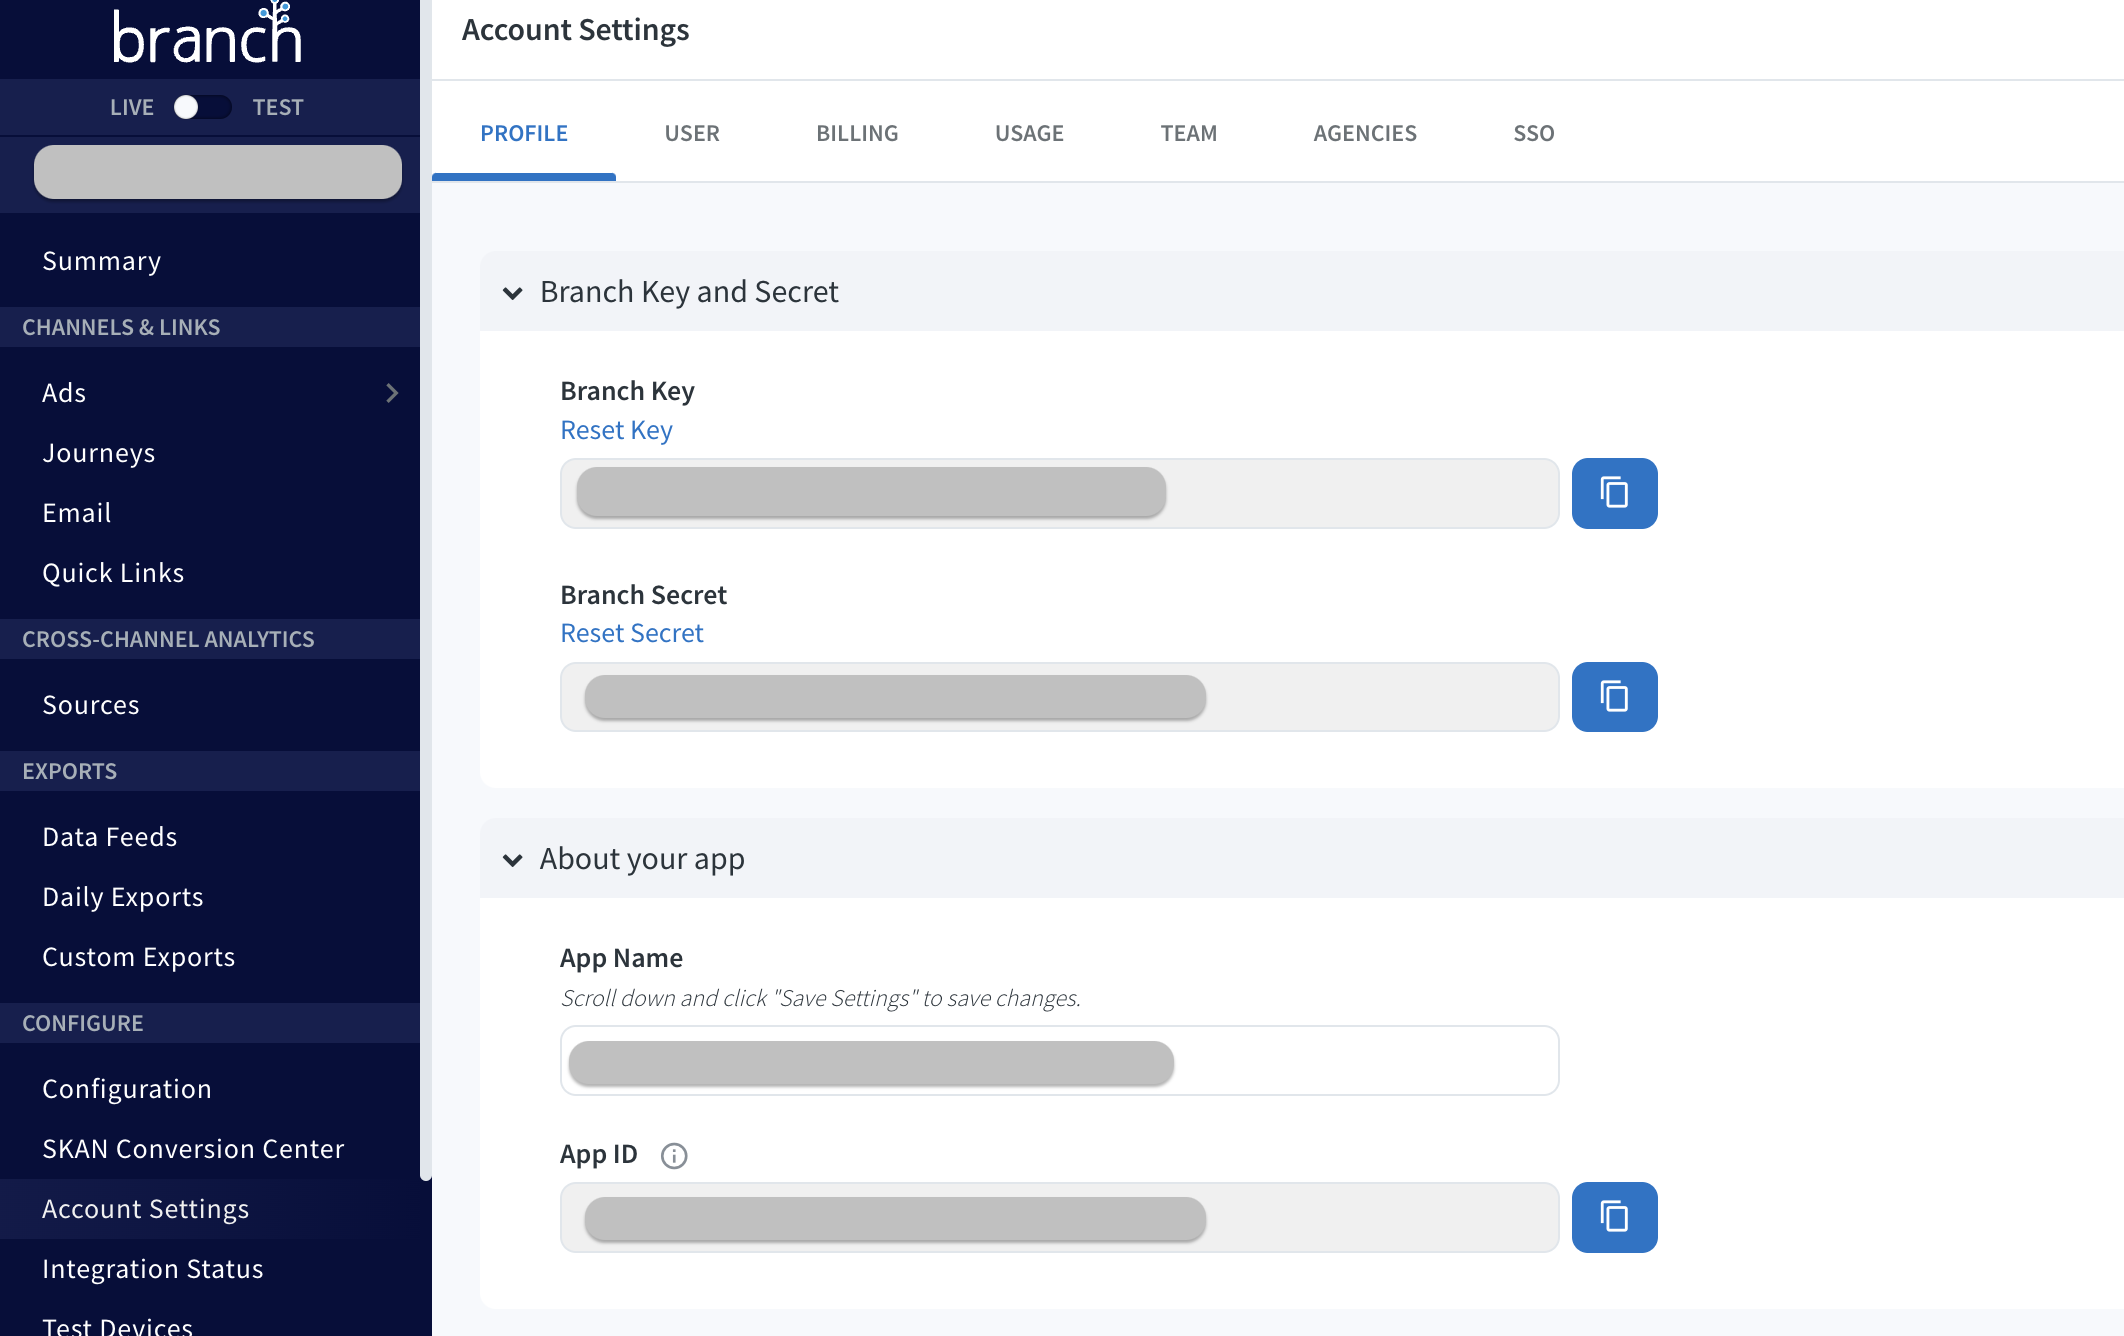The image size is (2124, 1336).
Task: Open the Agencies tab
Action: [1365, 133]
